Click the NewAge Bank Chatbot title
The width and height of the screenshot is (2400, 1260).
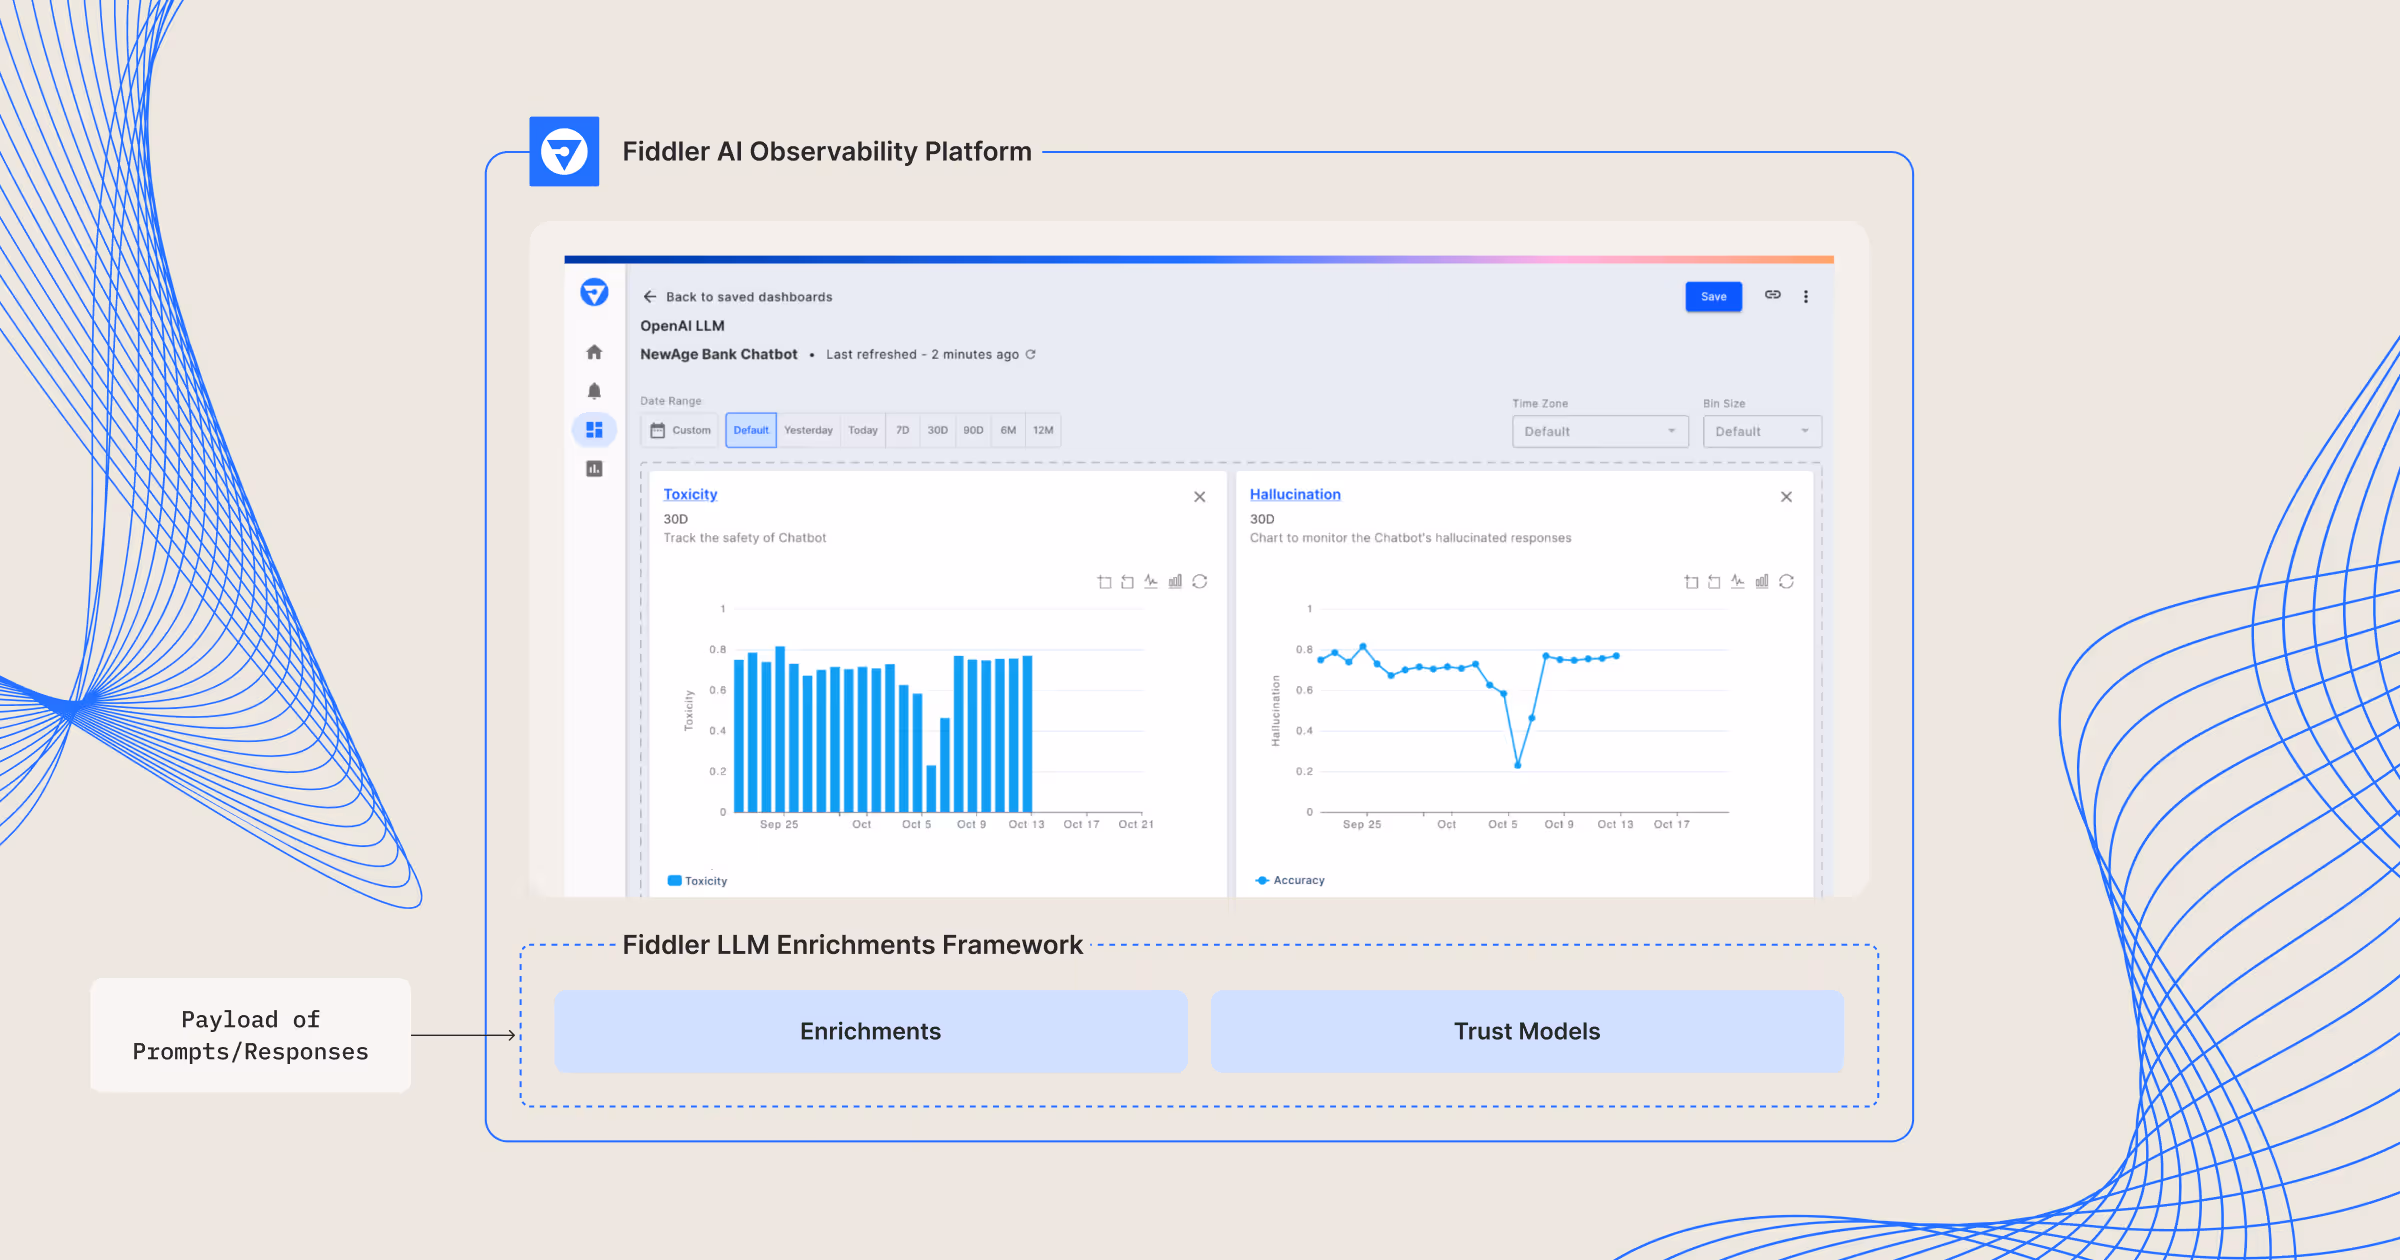pyautogui.click(x=719, y=354)
